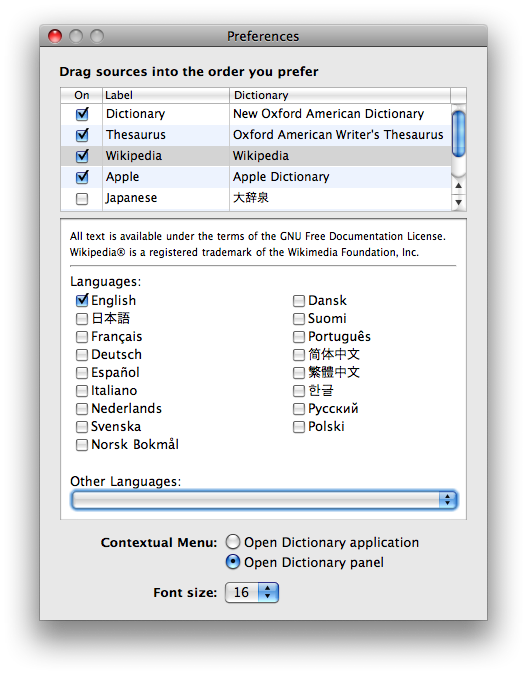Uncheck the English language checkbox
This screenshot has height=675, width=527.
pyautogui.click(x=82, y=300)
